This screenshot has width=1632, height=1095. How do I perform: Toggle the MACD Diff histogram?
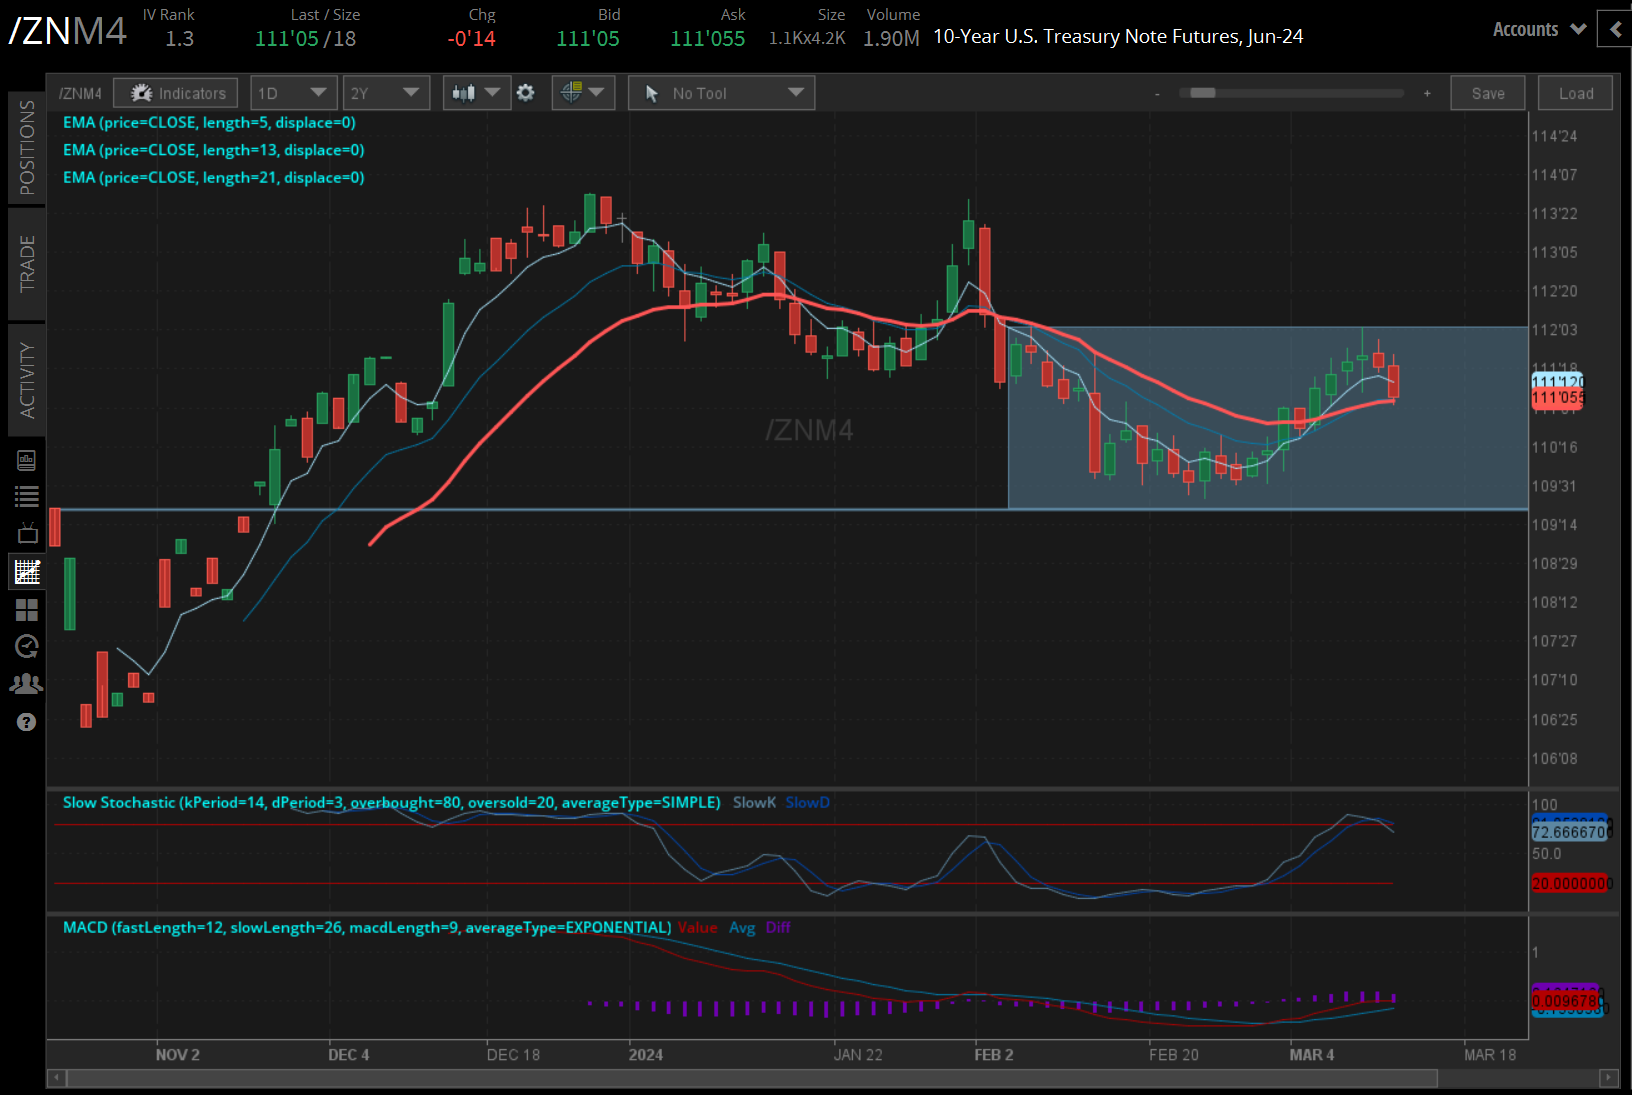coord(779,928)
